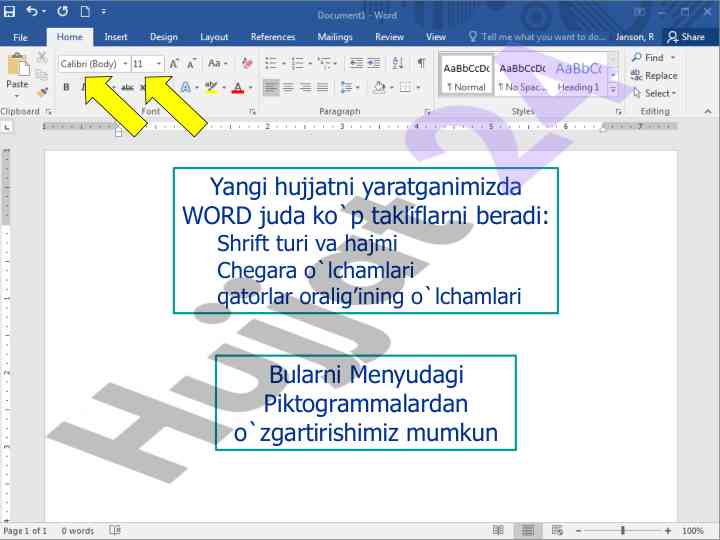Expand the Styles gallery More arrow
Image resolution: width=720 pixels, height=540 pixels.
point(613,90)
